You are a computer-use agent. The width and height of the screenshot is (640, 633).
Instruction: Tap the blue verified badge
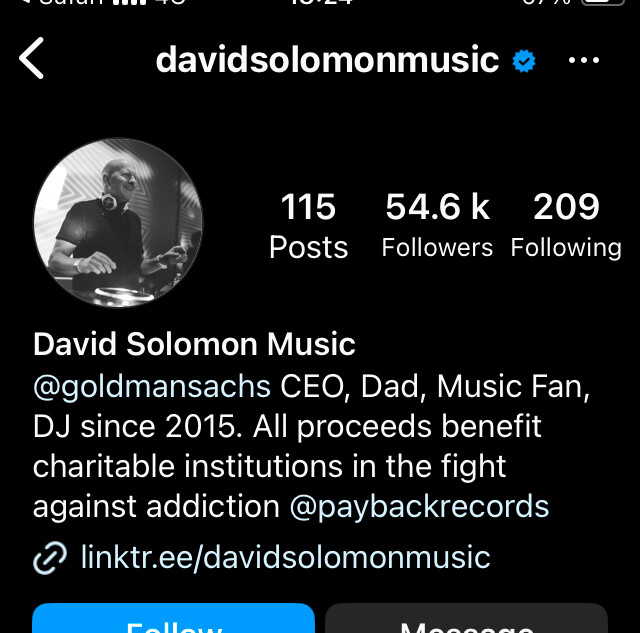click(x=524, y=61)
